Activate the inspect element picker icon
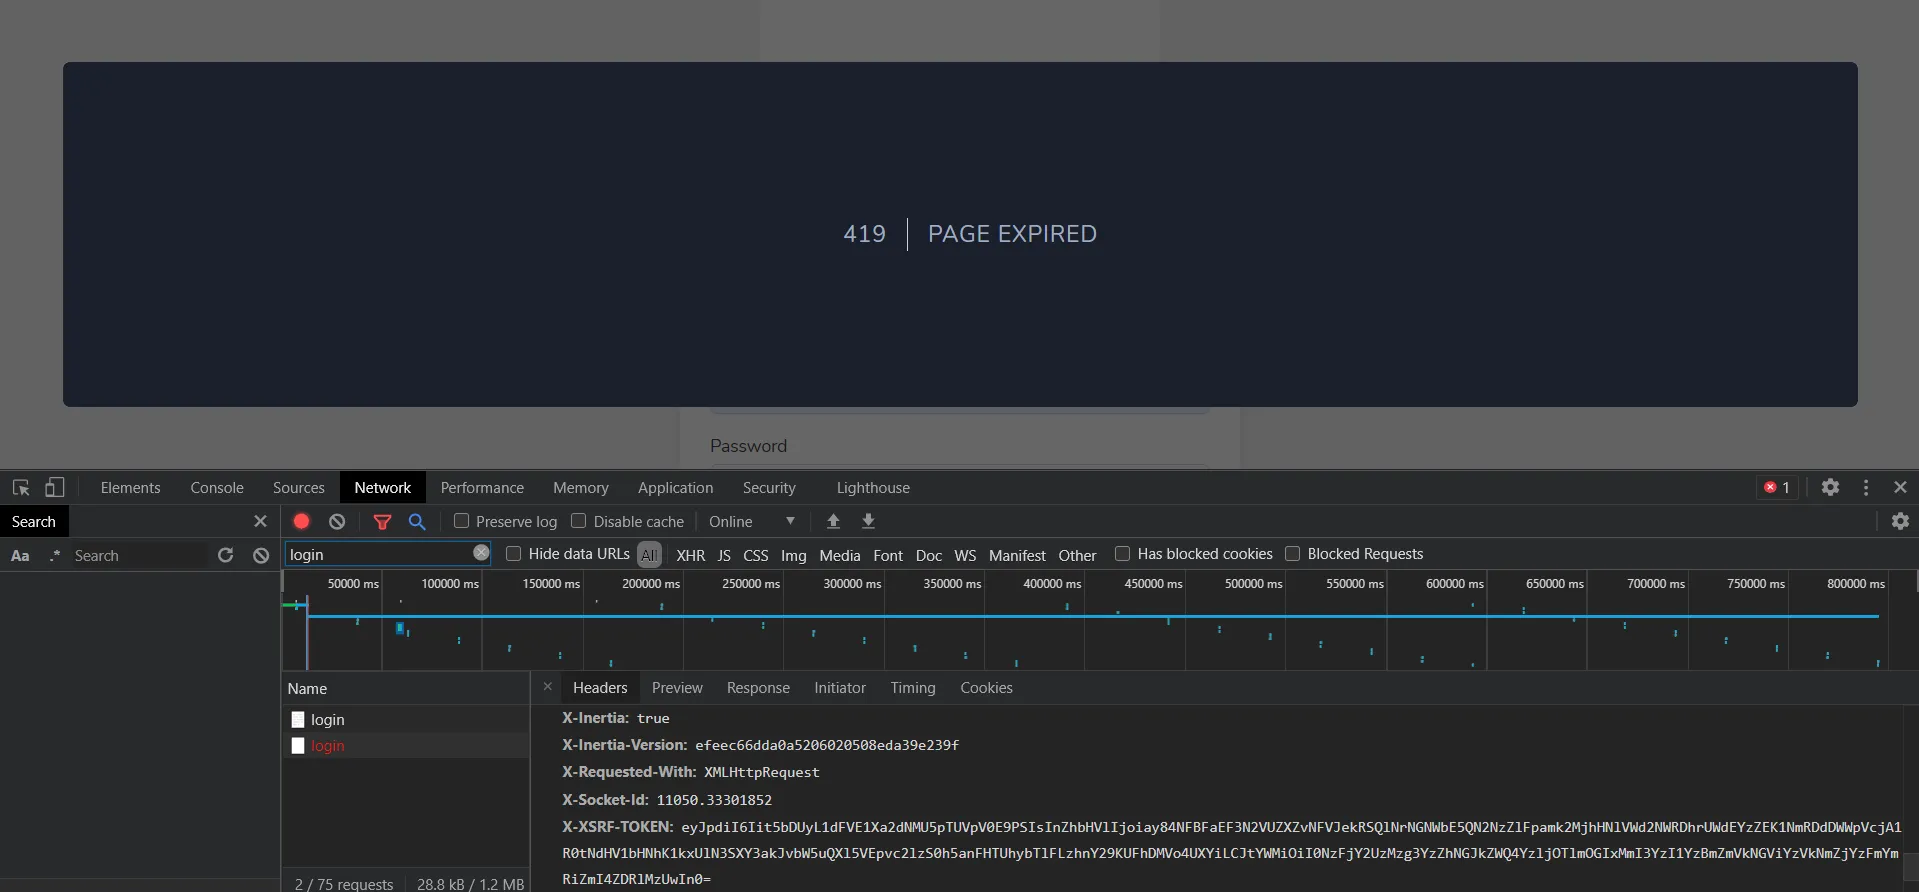Screen dimensions: 1919x892 [x=21, y=488]
